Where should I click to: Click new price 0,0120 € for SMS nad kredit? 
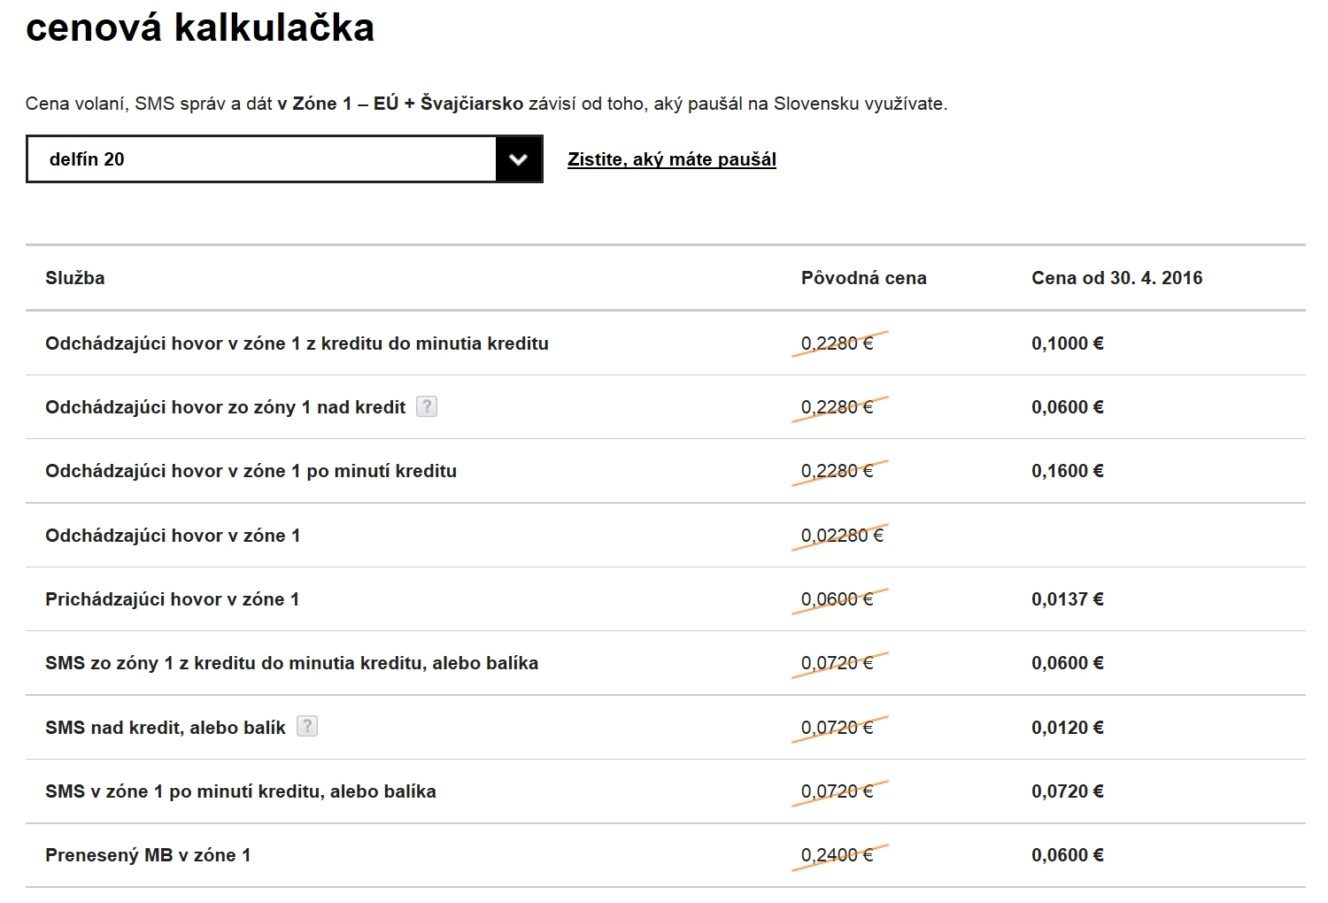click(x=1068, y=727)
